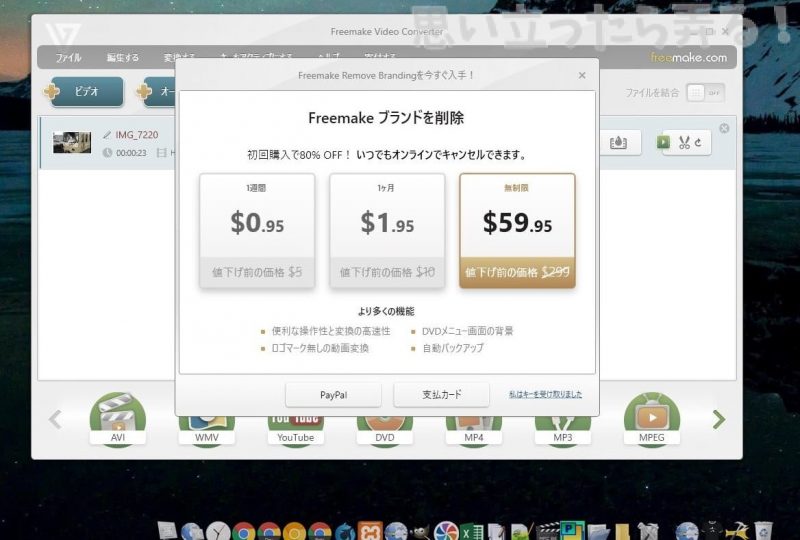
Task: Open the orange XAMPP dock icon
Action: [x=370, y=531]
